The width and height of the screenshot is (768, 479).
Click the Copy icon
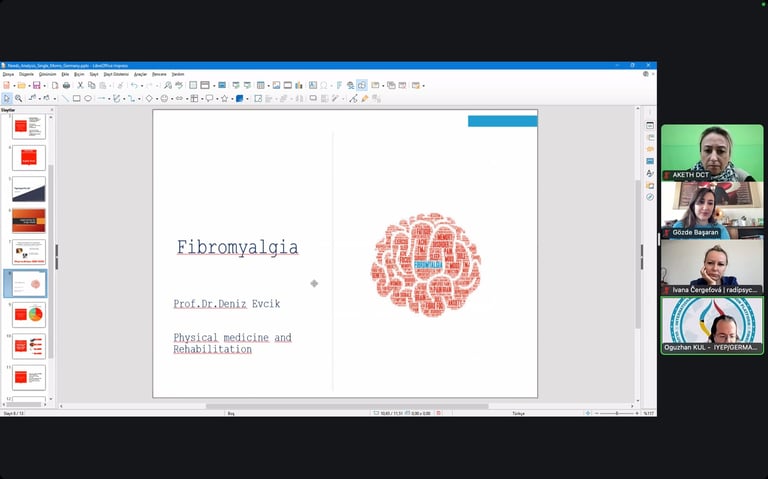tap(92, 85)
